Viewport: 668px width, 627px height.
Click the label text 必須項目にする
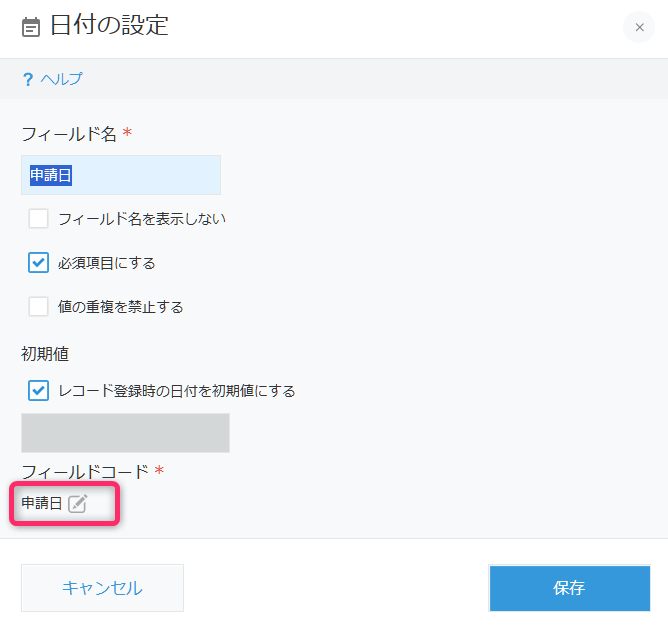click(107, 263)
